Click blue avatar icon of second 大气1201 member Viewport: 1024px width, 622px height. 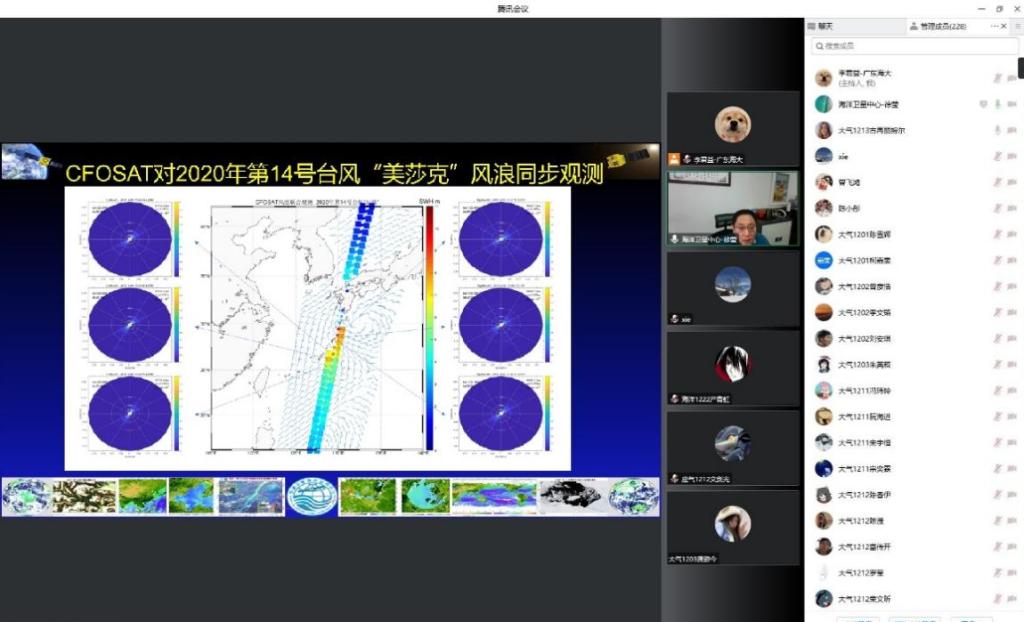(823, 260)
